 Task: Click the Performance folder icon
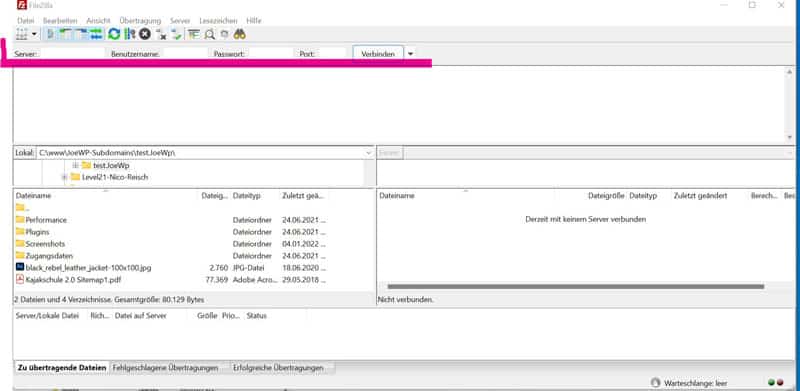click(x=20, y=219)
